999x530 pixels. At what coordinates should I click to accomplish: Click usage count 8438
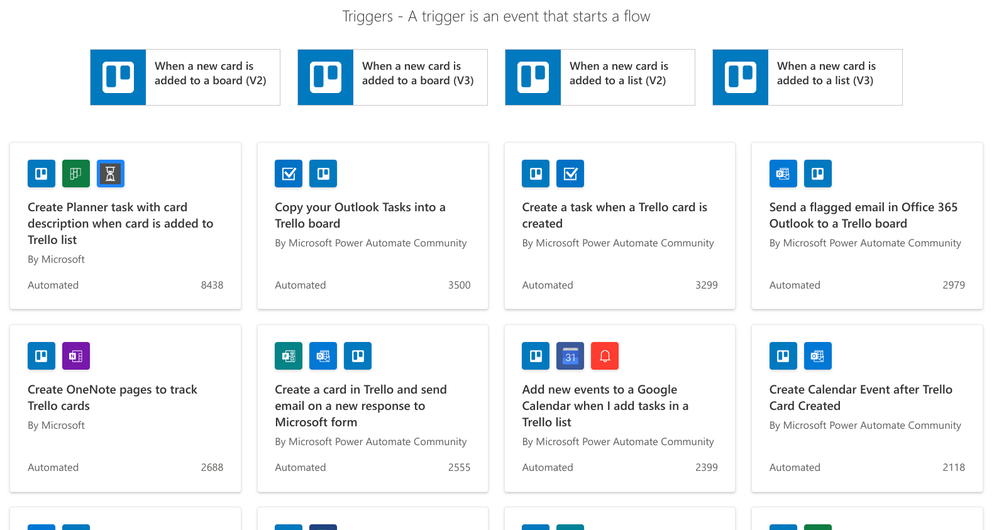click(212, 285)
